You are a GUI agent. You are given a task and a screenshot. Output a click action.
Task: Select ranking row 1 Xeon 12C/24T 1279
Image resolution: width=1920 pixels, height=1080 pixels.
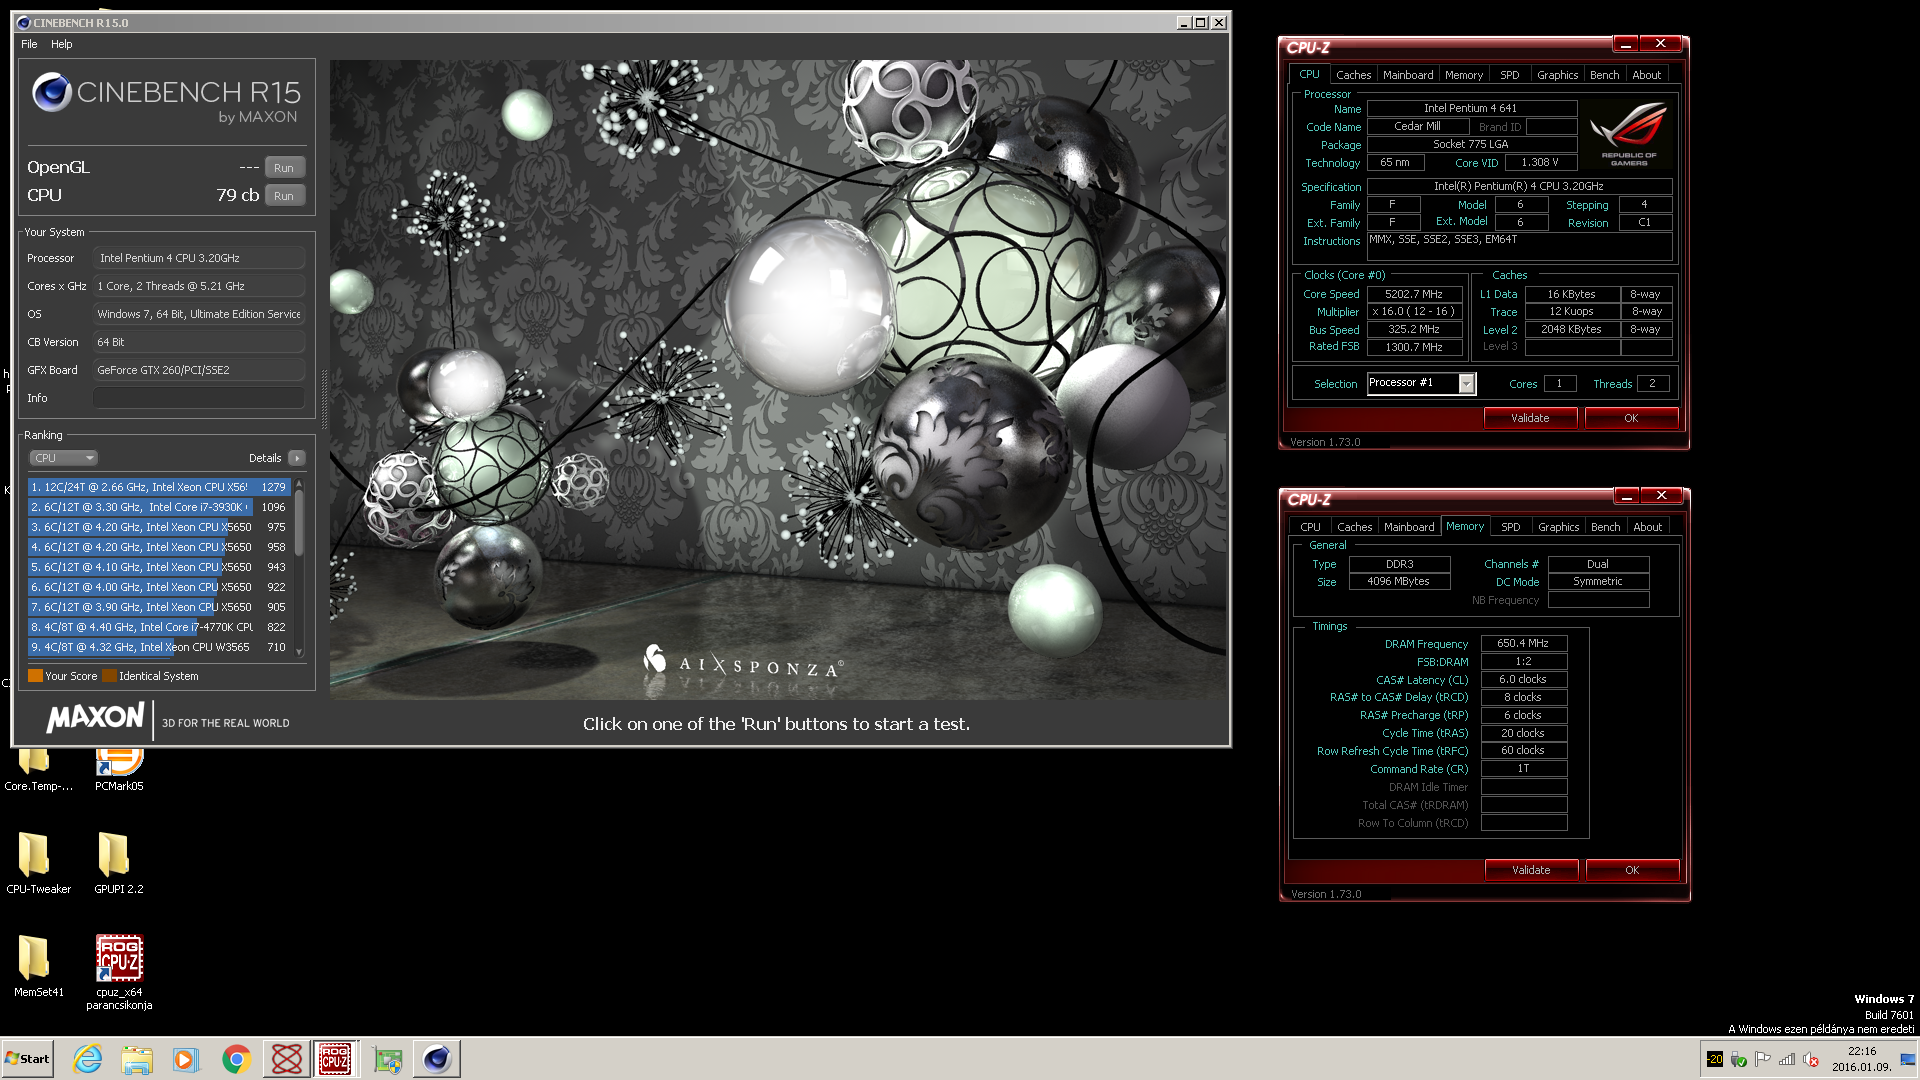159,487
